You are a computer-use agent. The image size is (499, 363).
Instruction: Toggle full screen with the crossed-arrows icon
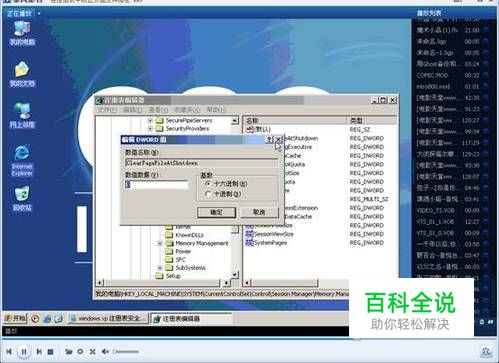(92, 351)
